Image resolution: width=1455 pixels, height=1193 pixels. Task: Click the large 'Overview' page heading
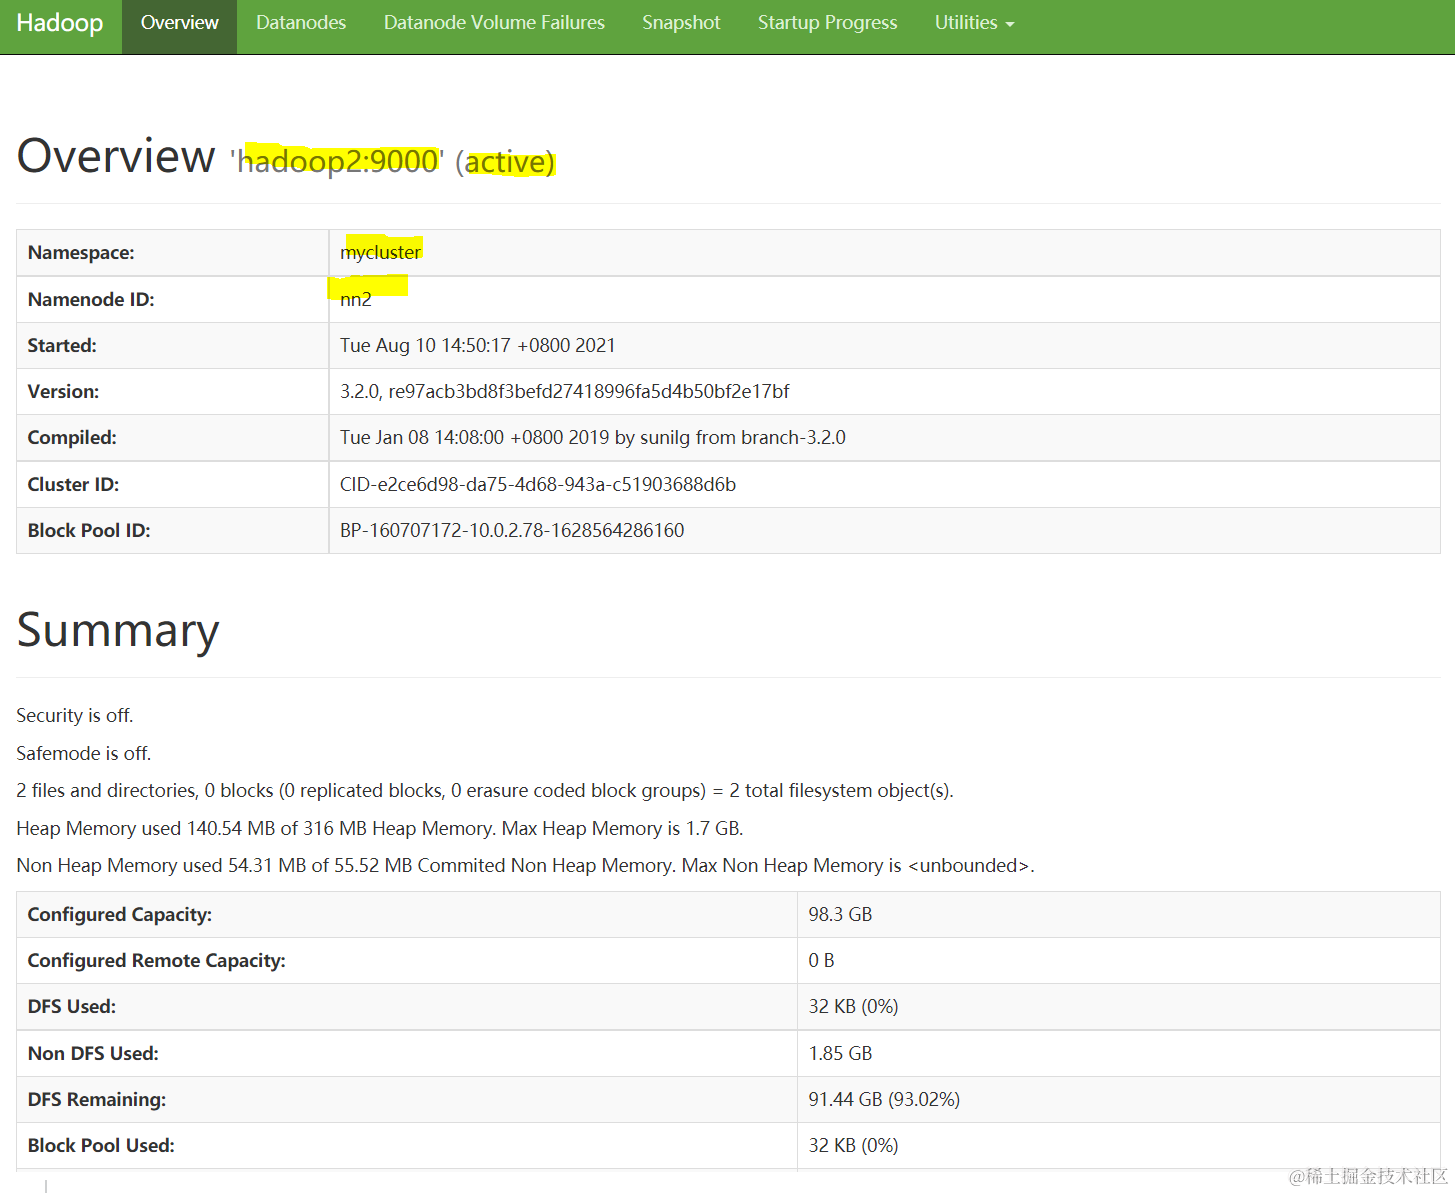pyautogui.click(x=116, y=156)
